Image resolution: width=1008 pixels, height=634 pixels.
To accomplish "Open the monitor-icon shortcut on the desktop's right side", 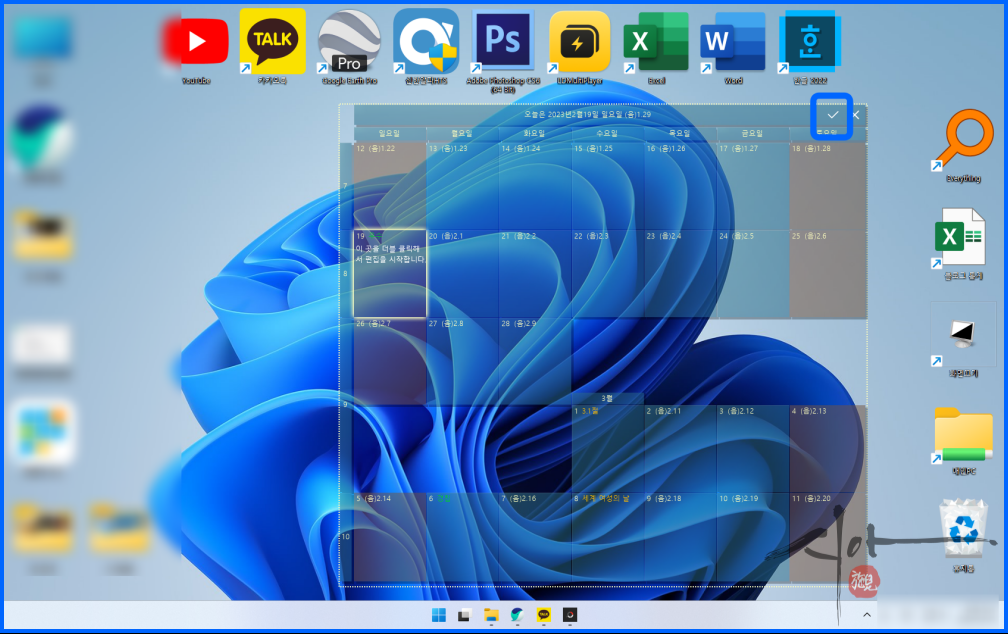I will tap(963, 341).
